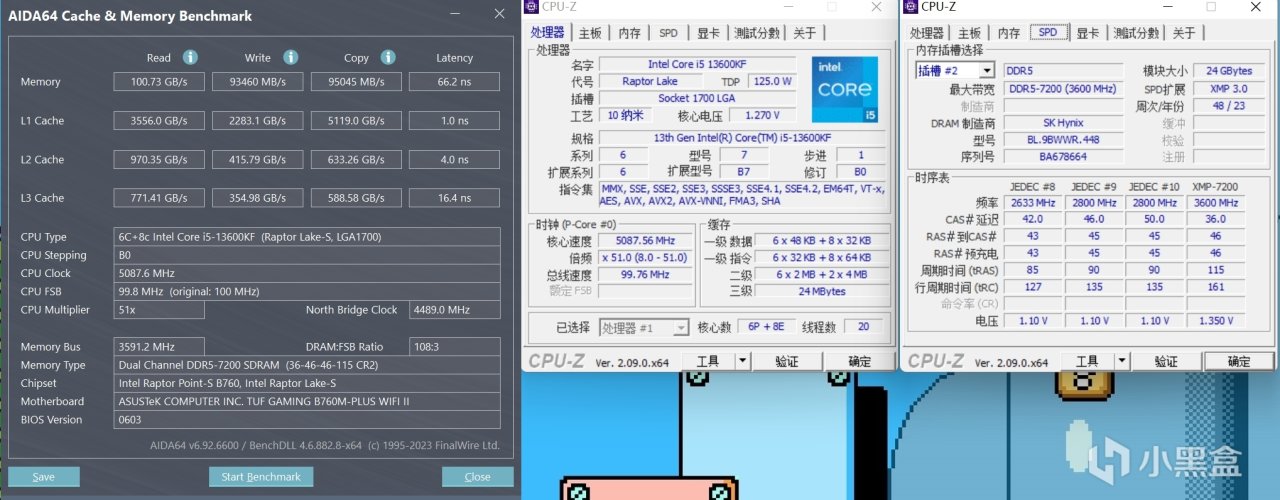Click the Memory Bus value 3591.2 MHz
Screen dimensions: 1280x500
coord(159,347)
